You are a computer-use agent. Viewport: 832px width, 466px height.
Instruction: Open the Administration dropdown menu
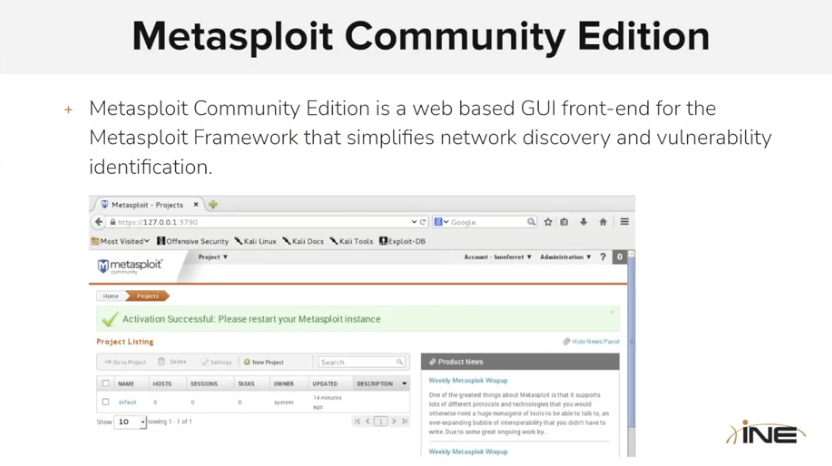click(x=565, y=257)
